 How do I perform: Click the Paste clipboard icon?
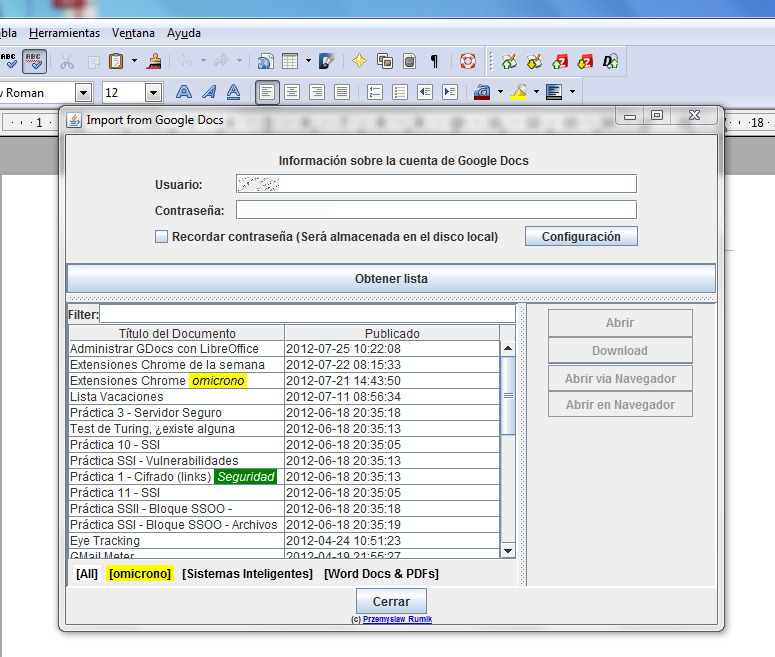(116, 61)
